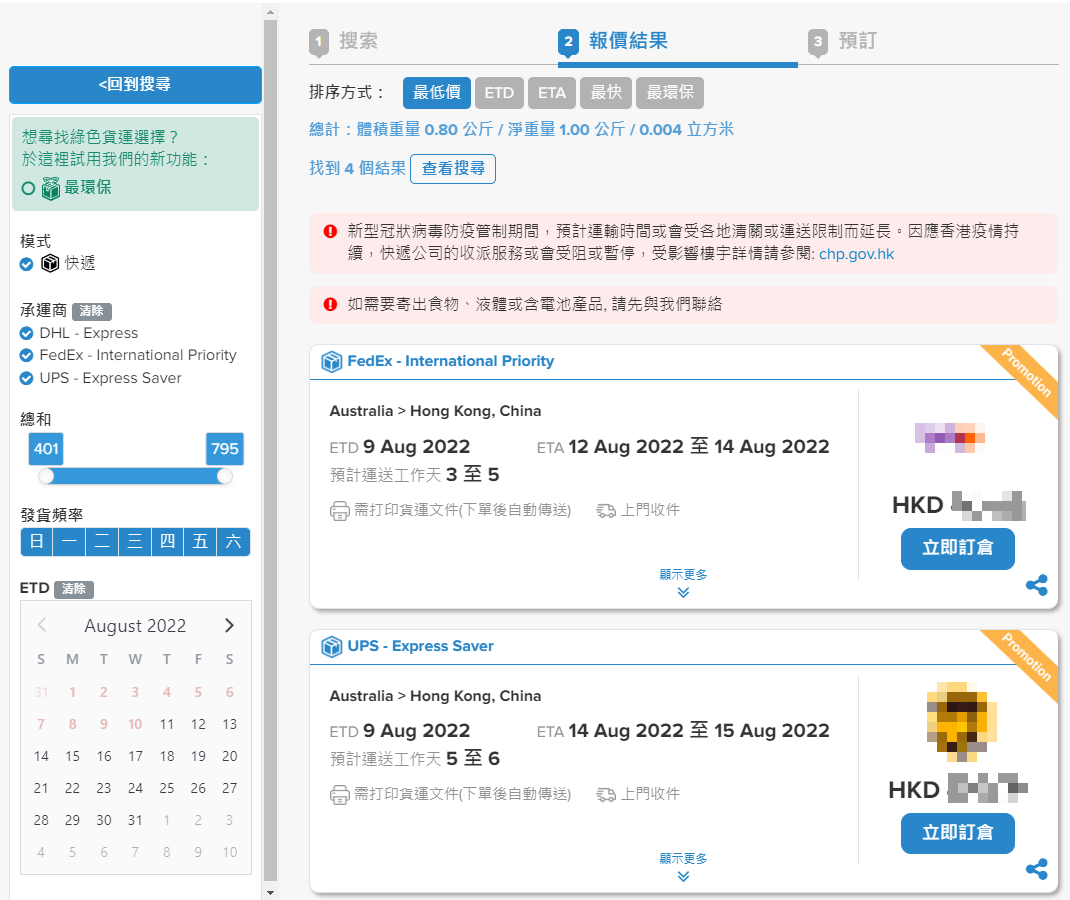Click the 401 minimum price label
1070x900 pixels.
(46, 449)
